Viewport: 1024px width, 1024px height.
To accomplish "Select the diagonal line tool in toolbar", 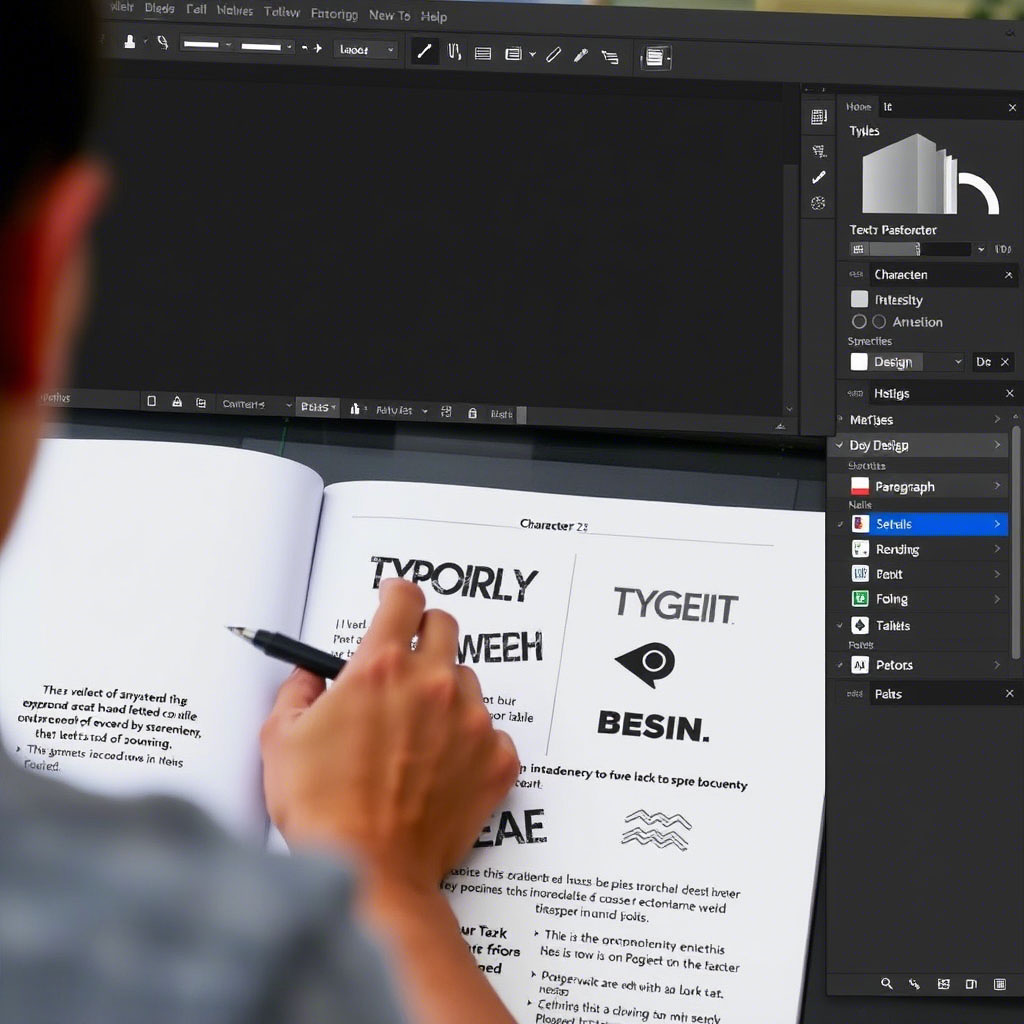I will [424, 52].
